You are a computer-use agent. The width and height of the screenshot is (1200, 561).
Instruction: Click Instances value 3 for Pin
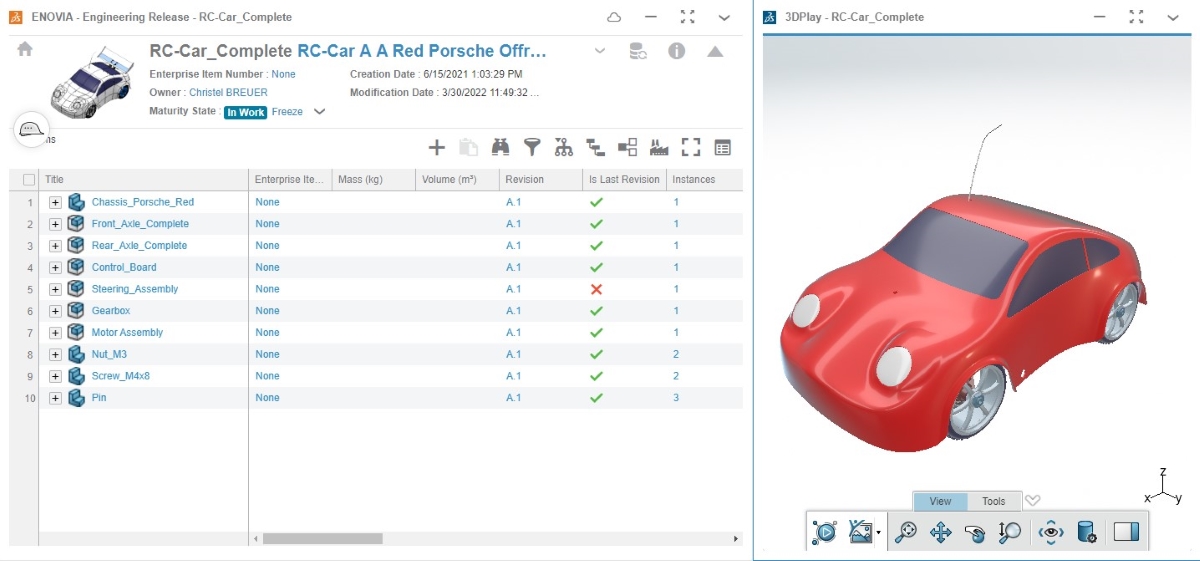coord(676,398)
